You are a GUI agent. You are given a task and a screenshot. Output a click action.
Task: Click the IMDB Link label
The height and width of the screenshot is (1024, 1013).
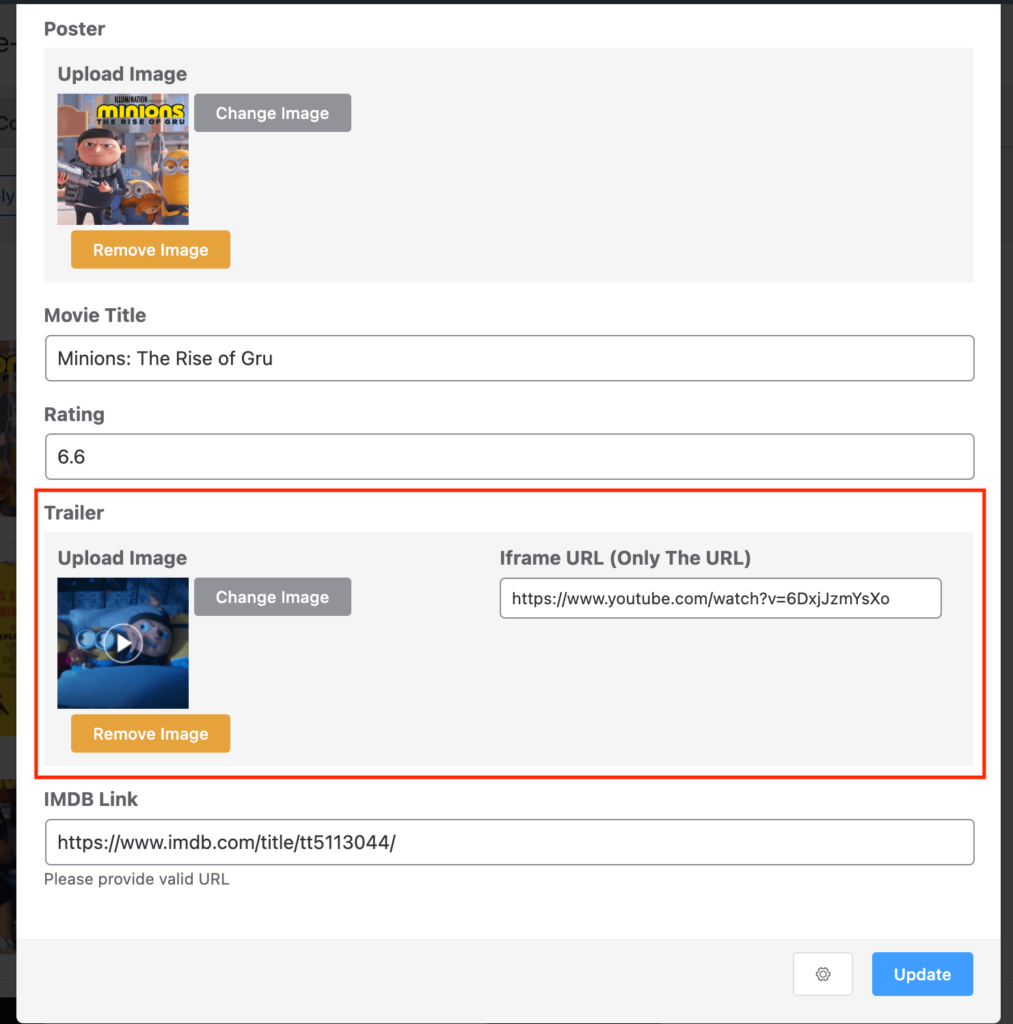click(x=91, y=799)
